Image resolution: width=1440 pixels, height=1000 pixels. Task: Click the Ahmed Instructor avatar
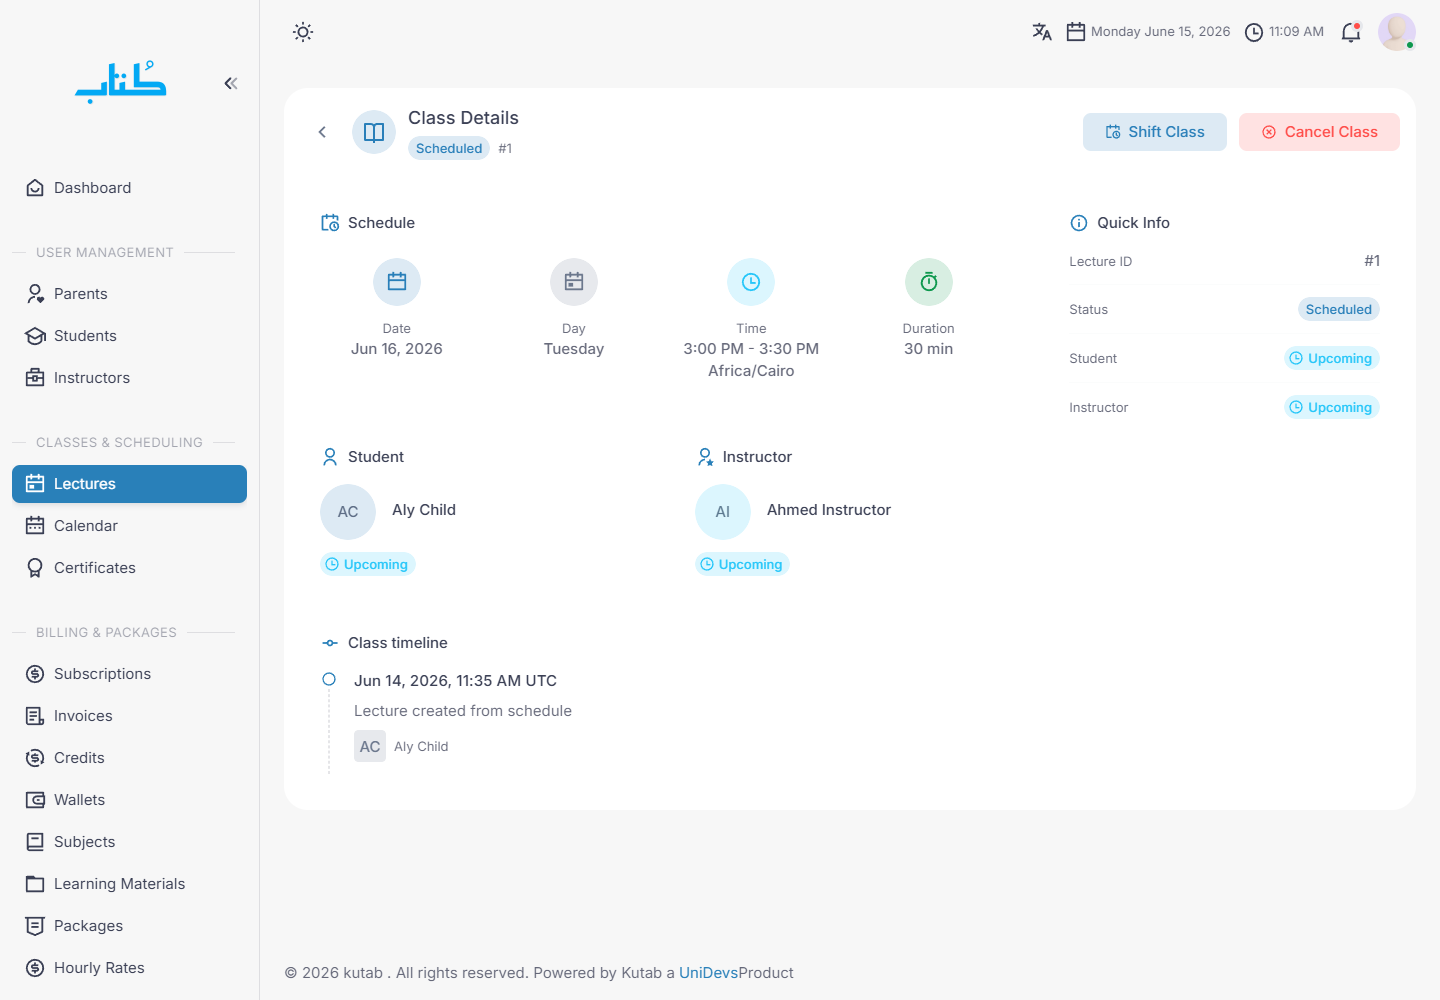point(723,512)
